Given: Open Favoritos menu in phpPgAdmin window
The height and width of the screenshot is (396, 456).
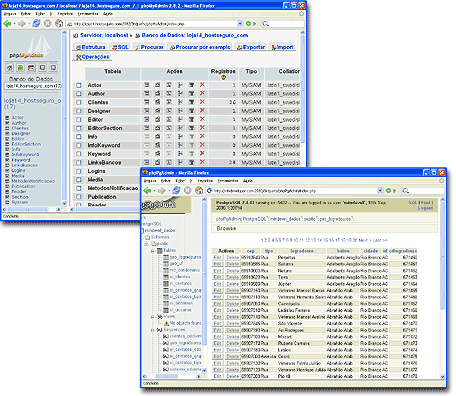Looking at the screenshot, I should [x=205, y=181].
